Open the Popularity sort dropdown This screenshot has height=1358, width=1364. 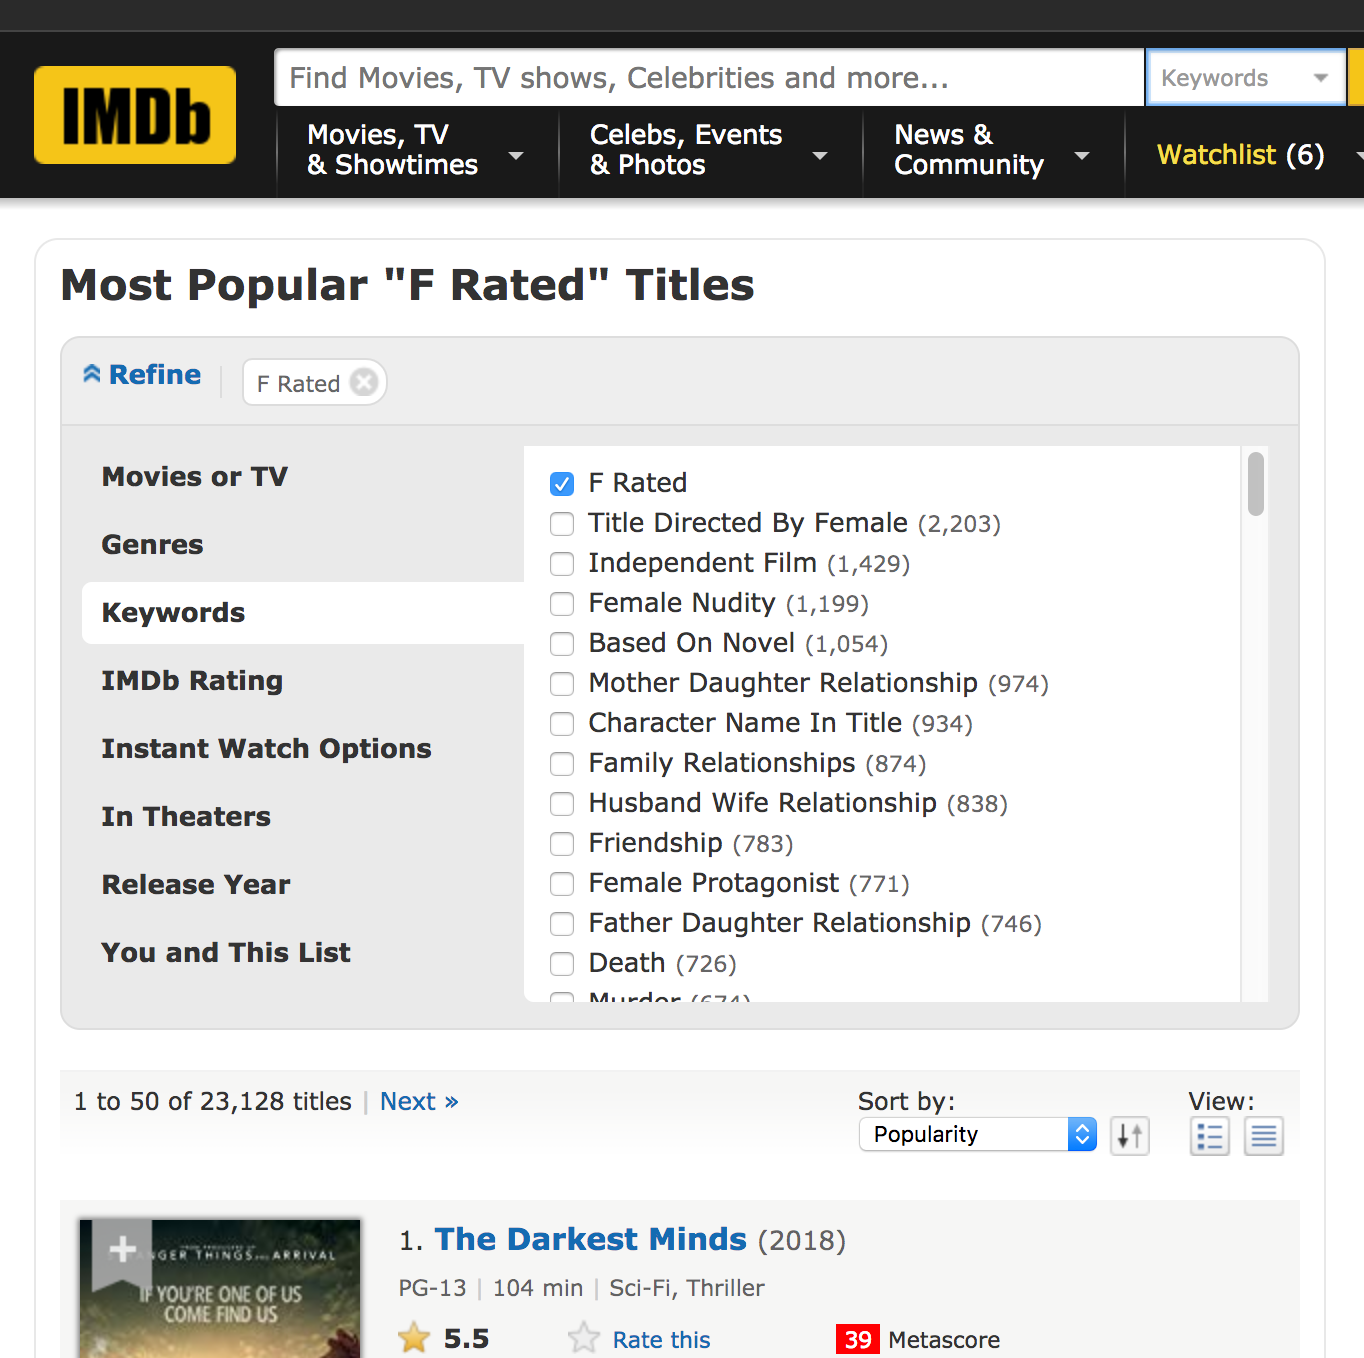[x=977, y=1134]
